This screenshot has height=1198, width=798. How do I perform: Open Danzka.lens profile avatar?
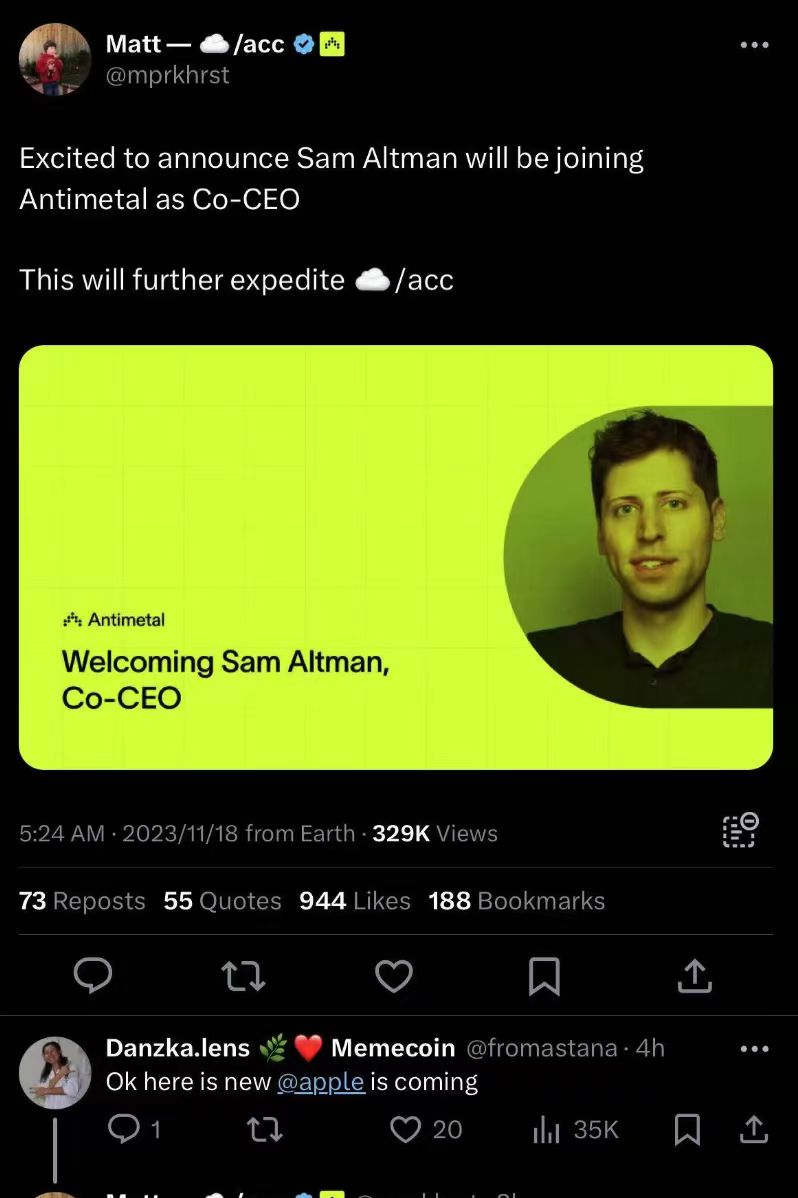[x=55, y=1072]
